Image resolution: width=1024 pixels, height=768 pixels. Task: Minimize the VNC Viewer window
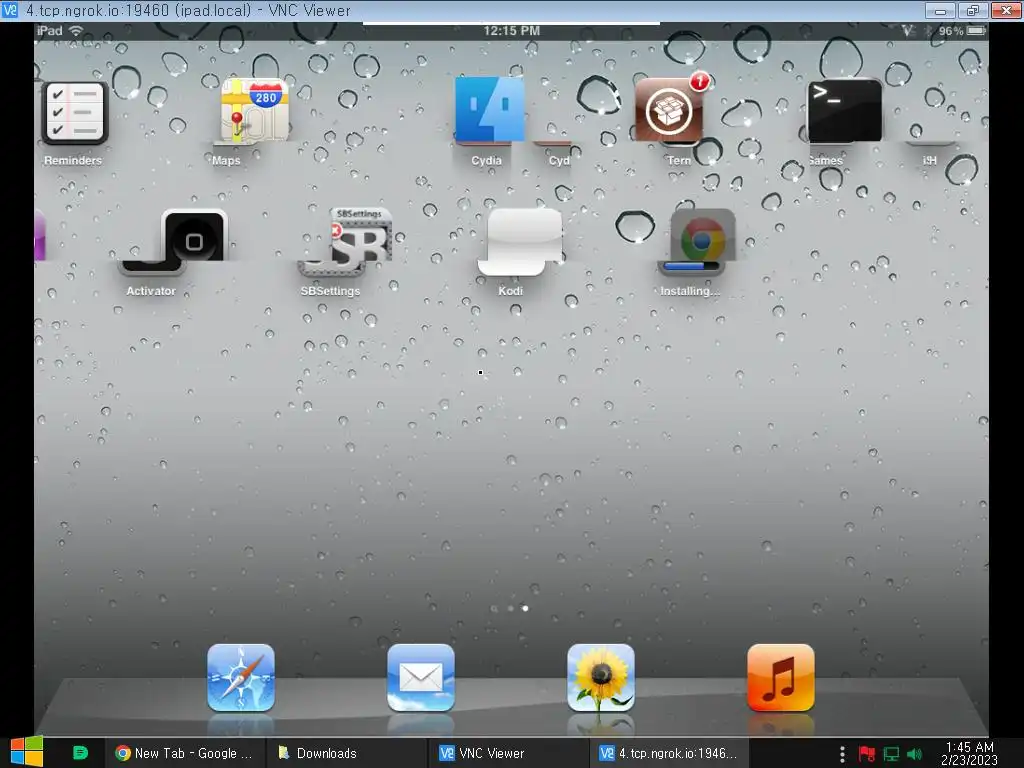[940, 10]
